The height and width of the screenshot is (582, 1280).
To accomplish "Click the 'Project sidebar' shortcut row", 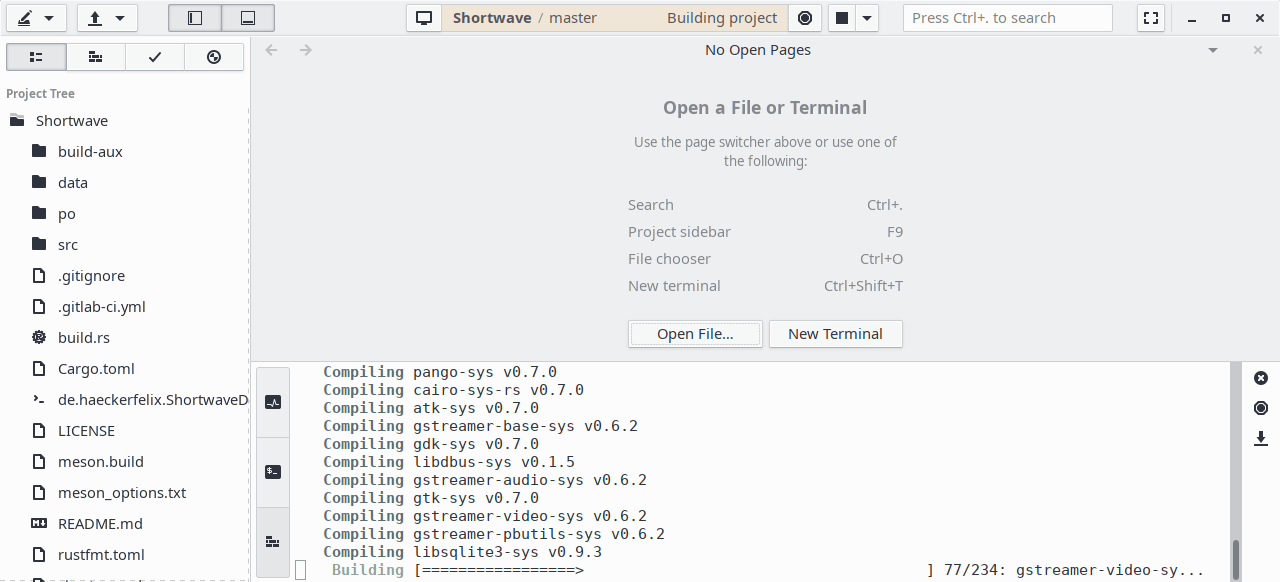I will [765, 232].
